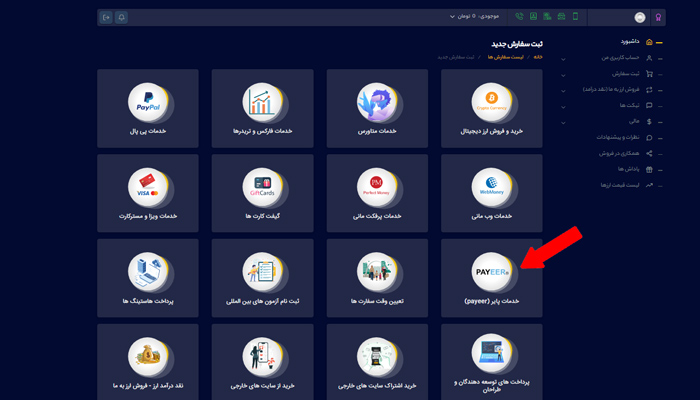Image resolution: width=700 pixels, height=400 pixels.
Task: Expand chevron beside تیکت ها
Action: point(563,107)
